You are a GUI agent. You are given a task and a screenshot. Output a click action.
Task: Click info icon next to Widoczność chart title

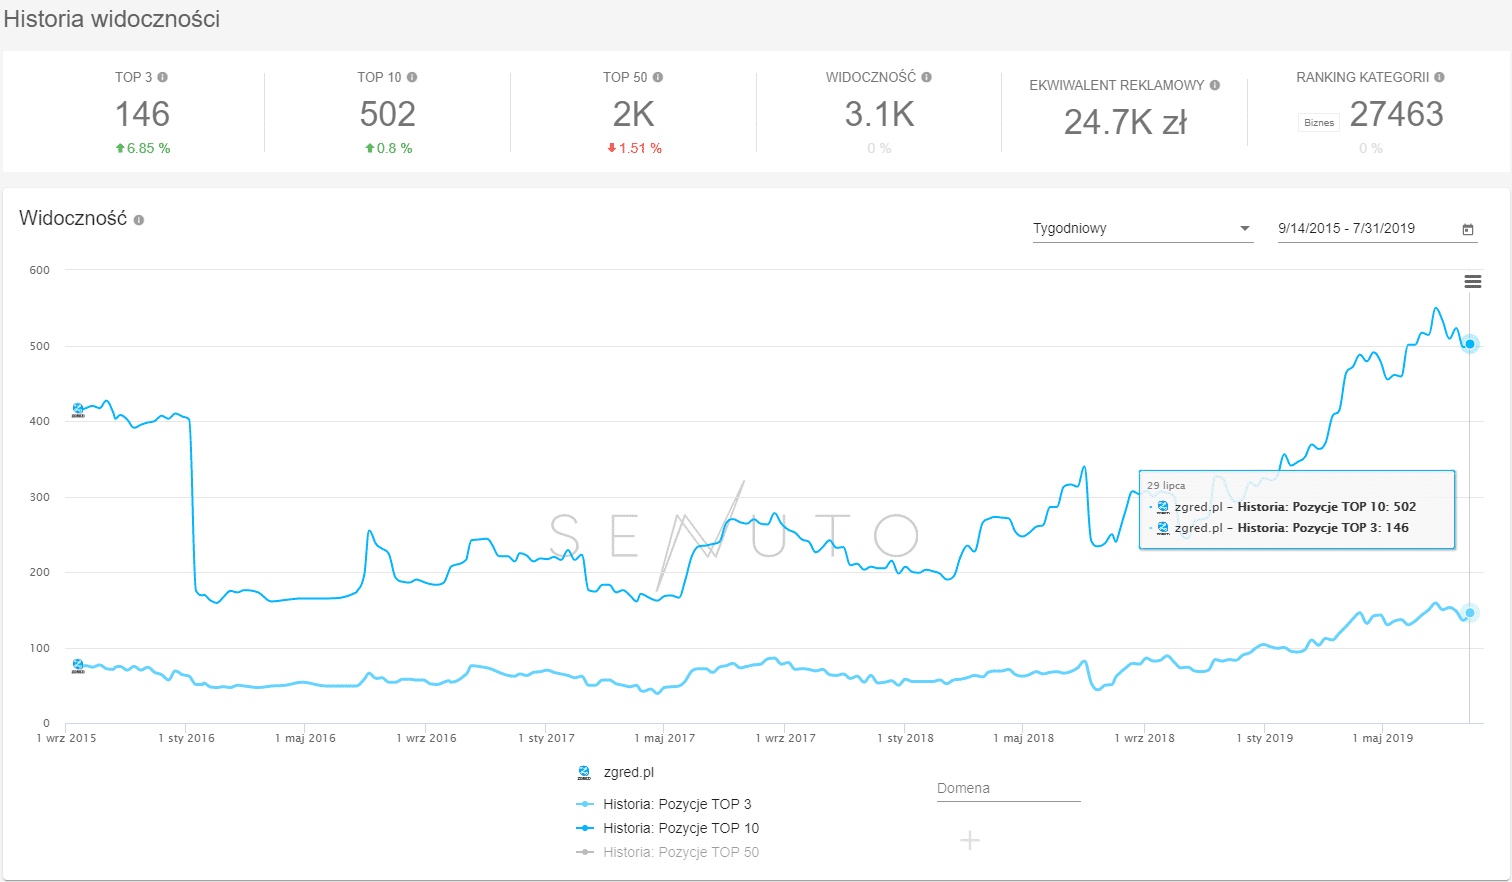tap(139, 220)
